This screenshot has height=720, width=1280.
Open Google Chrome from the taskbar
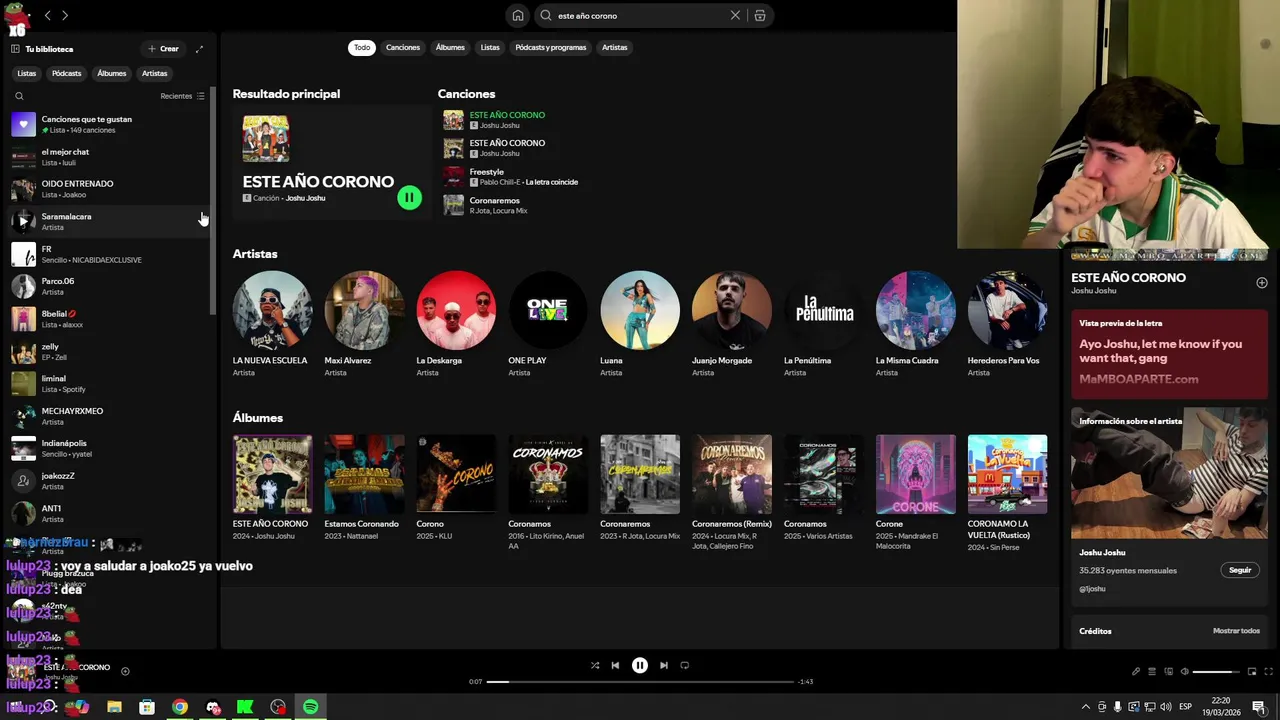click(180, 707)
